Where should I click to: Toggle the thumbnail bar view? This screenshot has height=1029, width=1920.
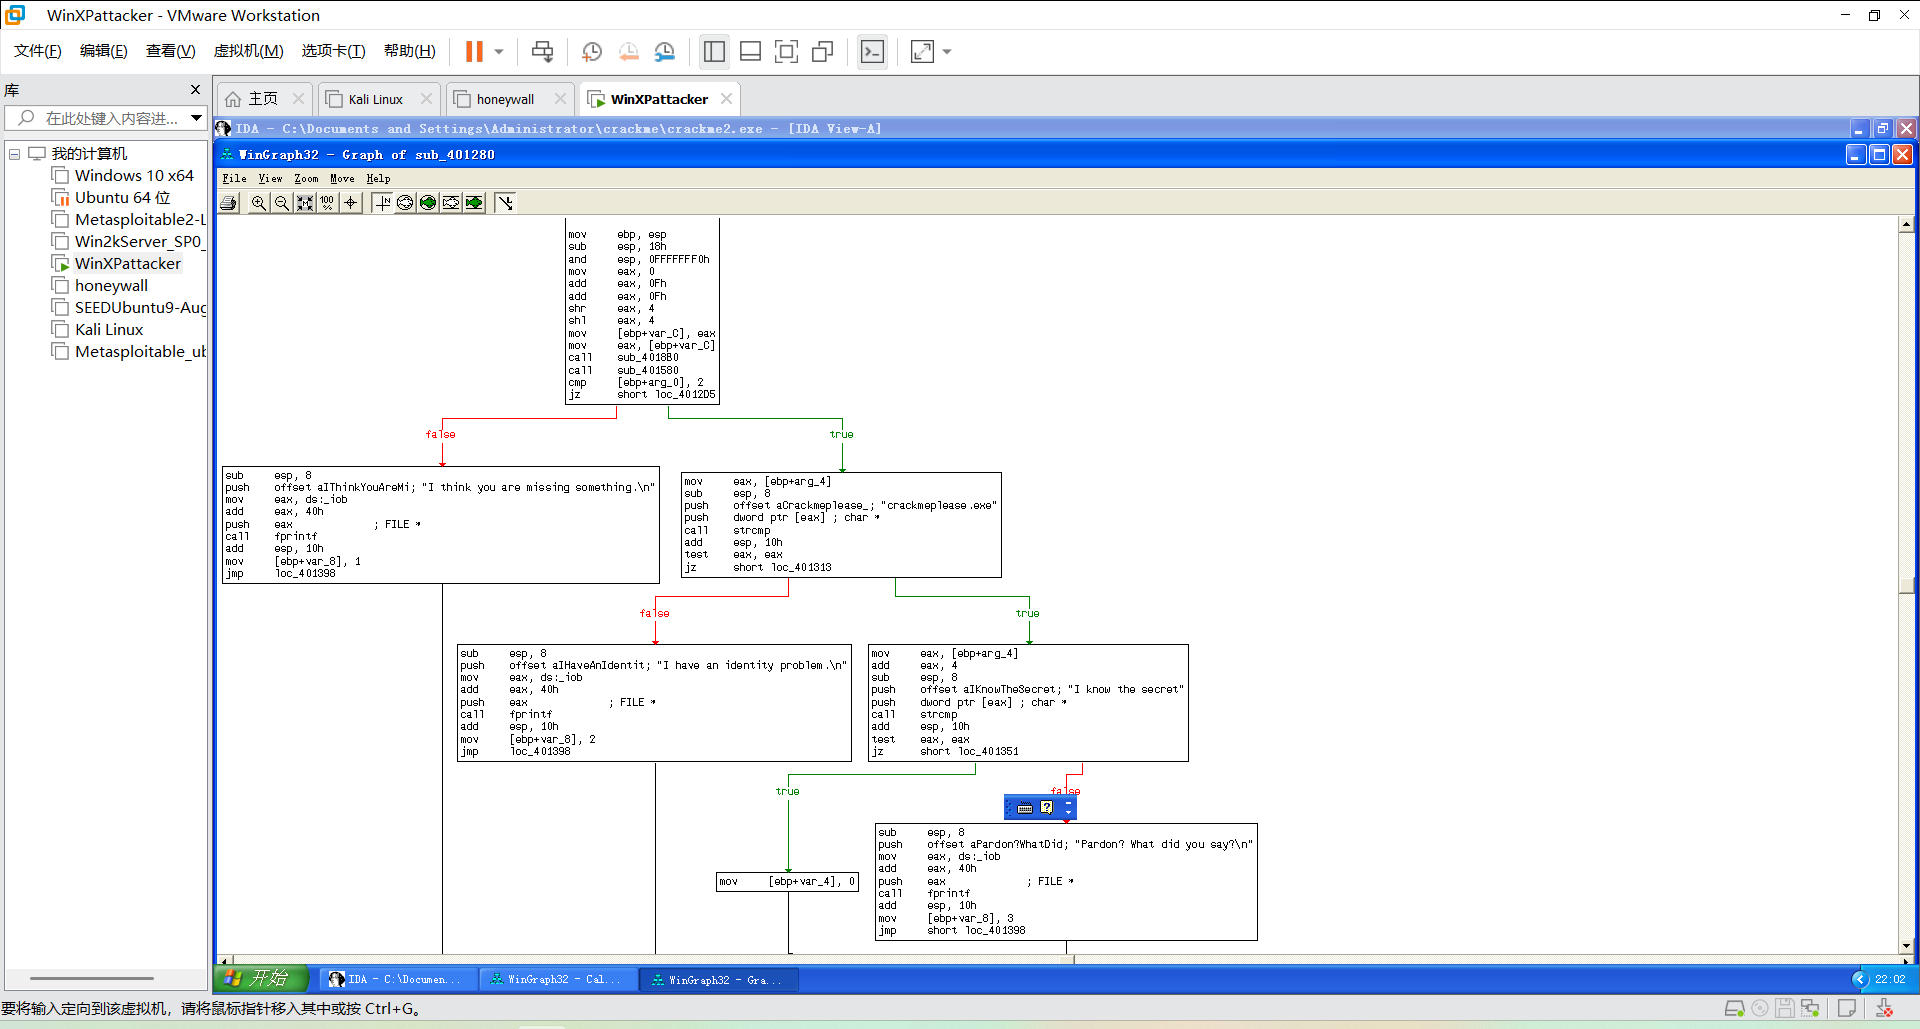(x=750, y=51)
